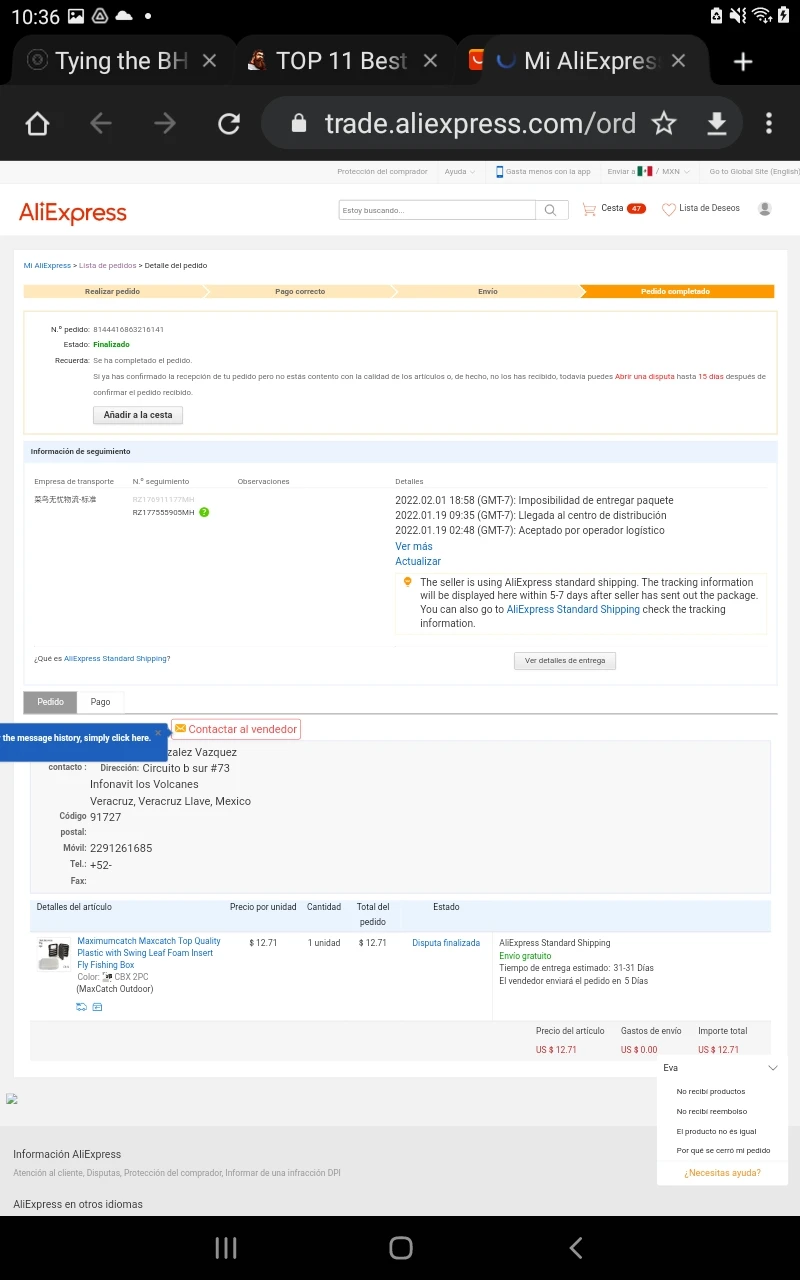Click 'Gasta menos con la app' phone icon
The width and height of the screenshot is (800, 1280).
500,172
